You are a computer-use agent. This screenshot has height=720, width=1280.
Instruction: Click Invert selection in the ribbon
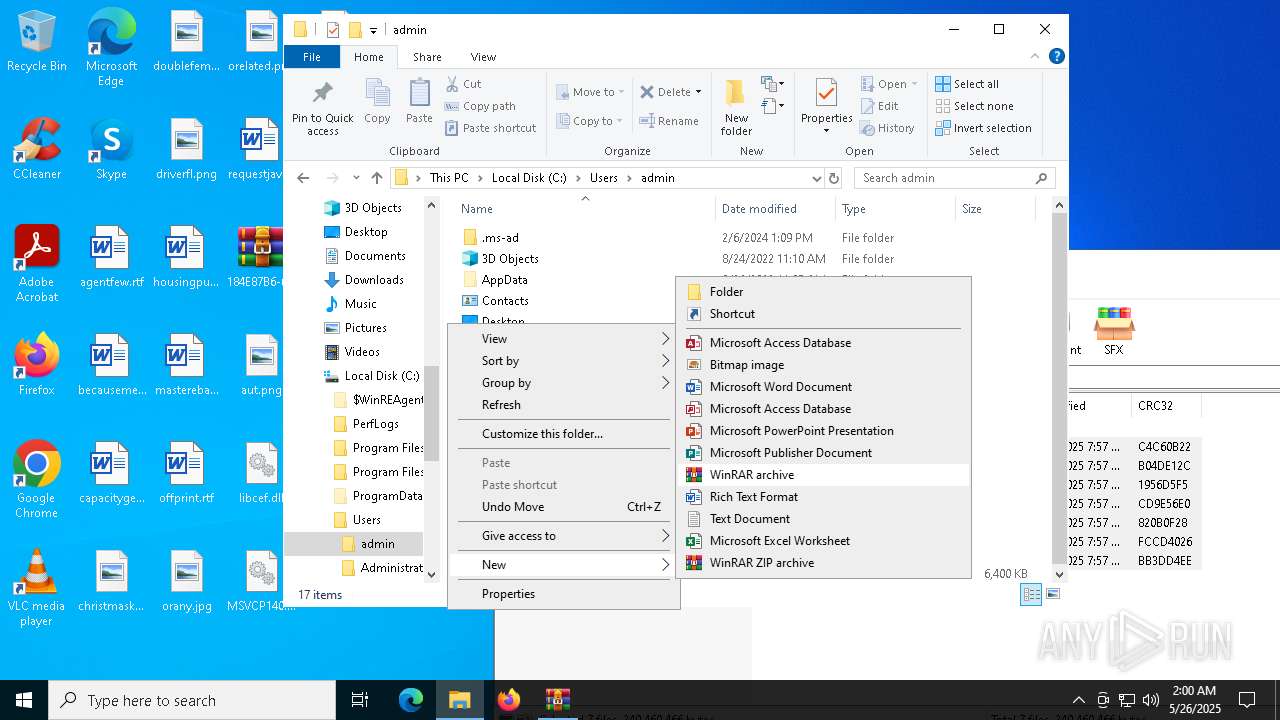[x=983, y=128]
